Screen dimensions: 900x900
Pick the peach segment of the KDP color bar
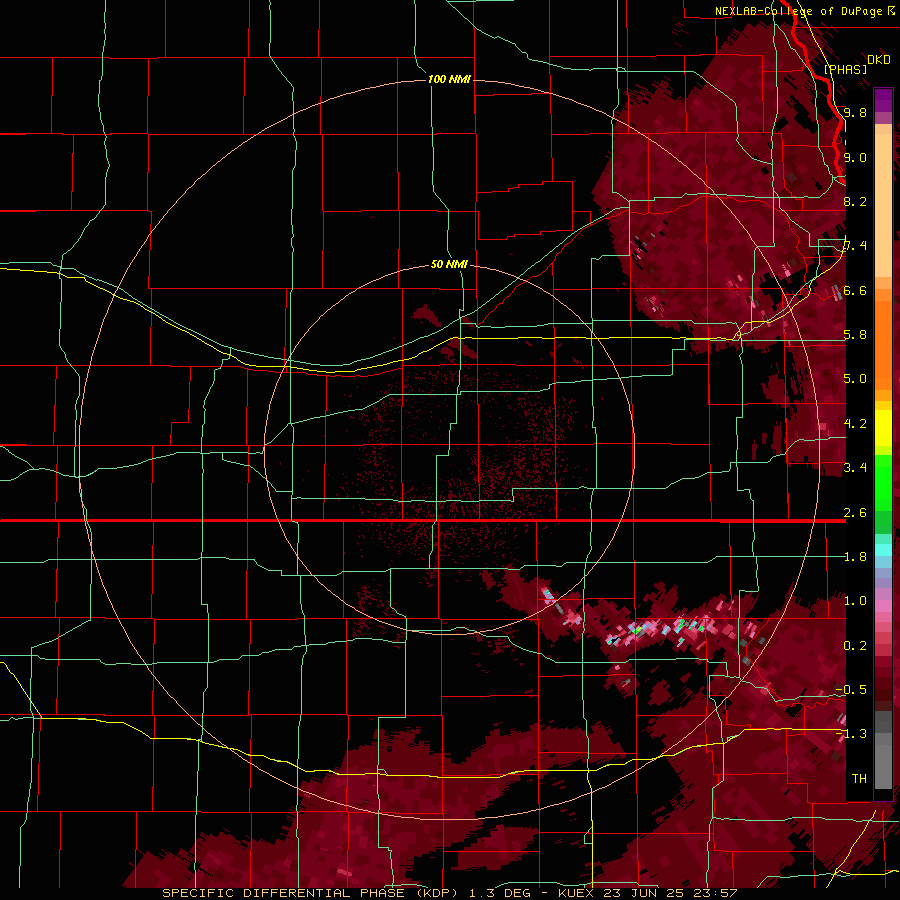pyautogui.click(x=883, y=204)
